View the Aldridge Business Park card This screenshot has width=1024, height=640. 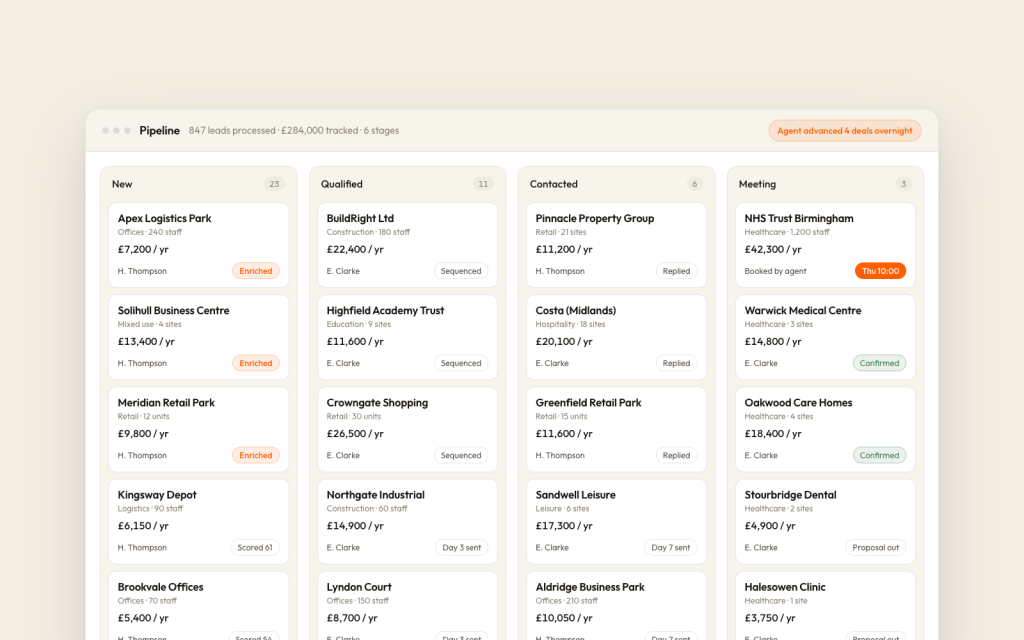[616, 606]
